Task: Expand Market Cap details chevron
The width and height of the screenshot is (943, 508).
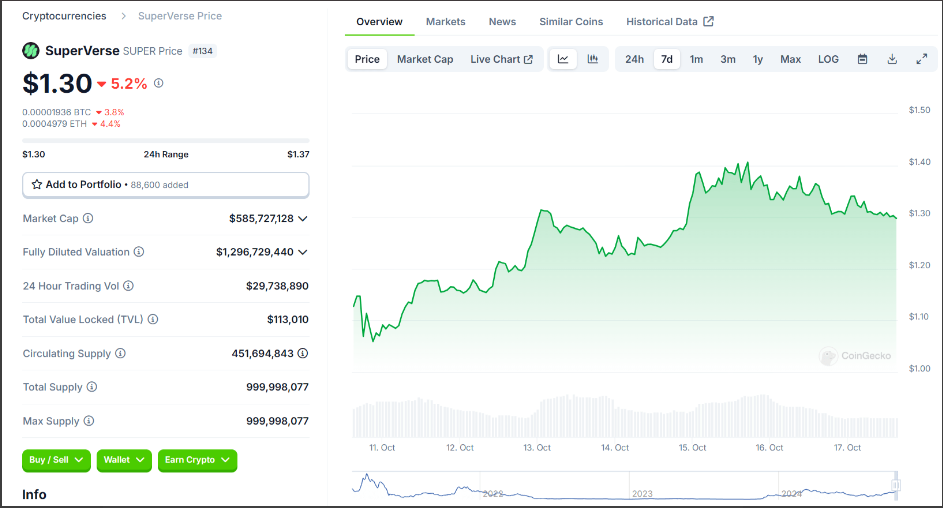Action: (x=303, y=218)
